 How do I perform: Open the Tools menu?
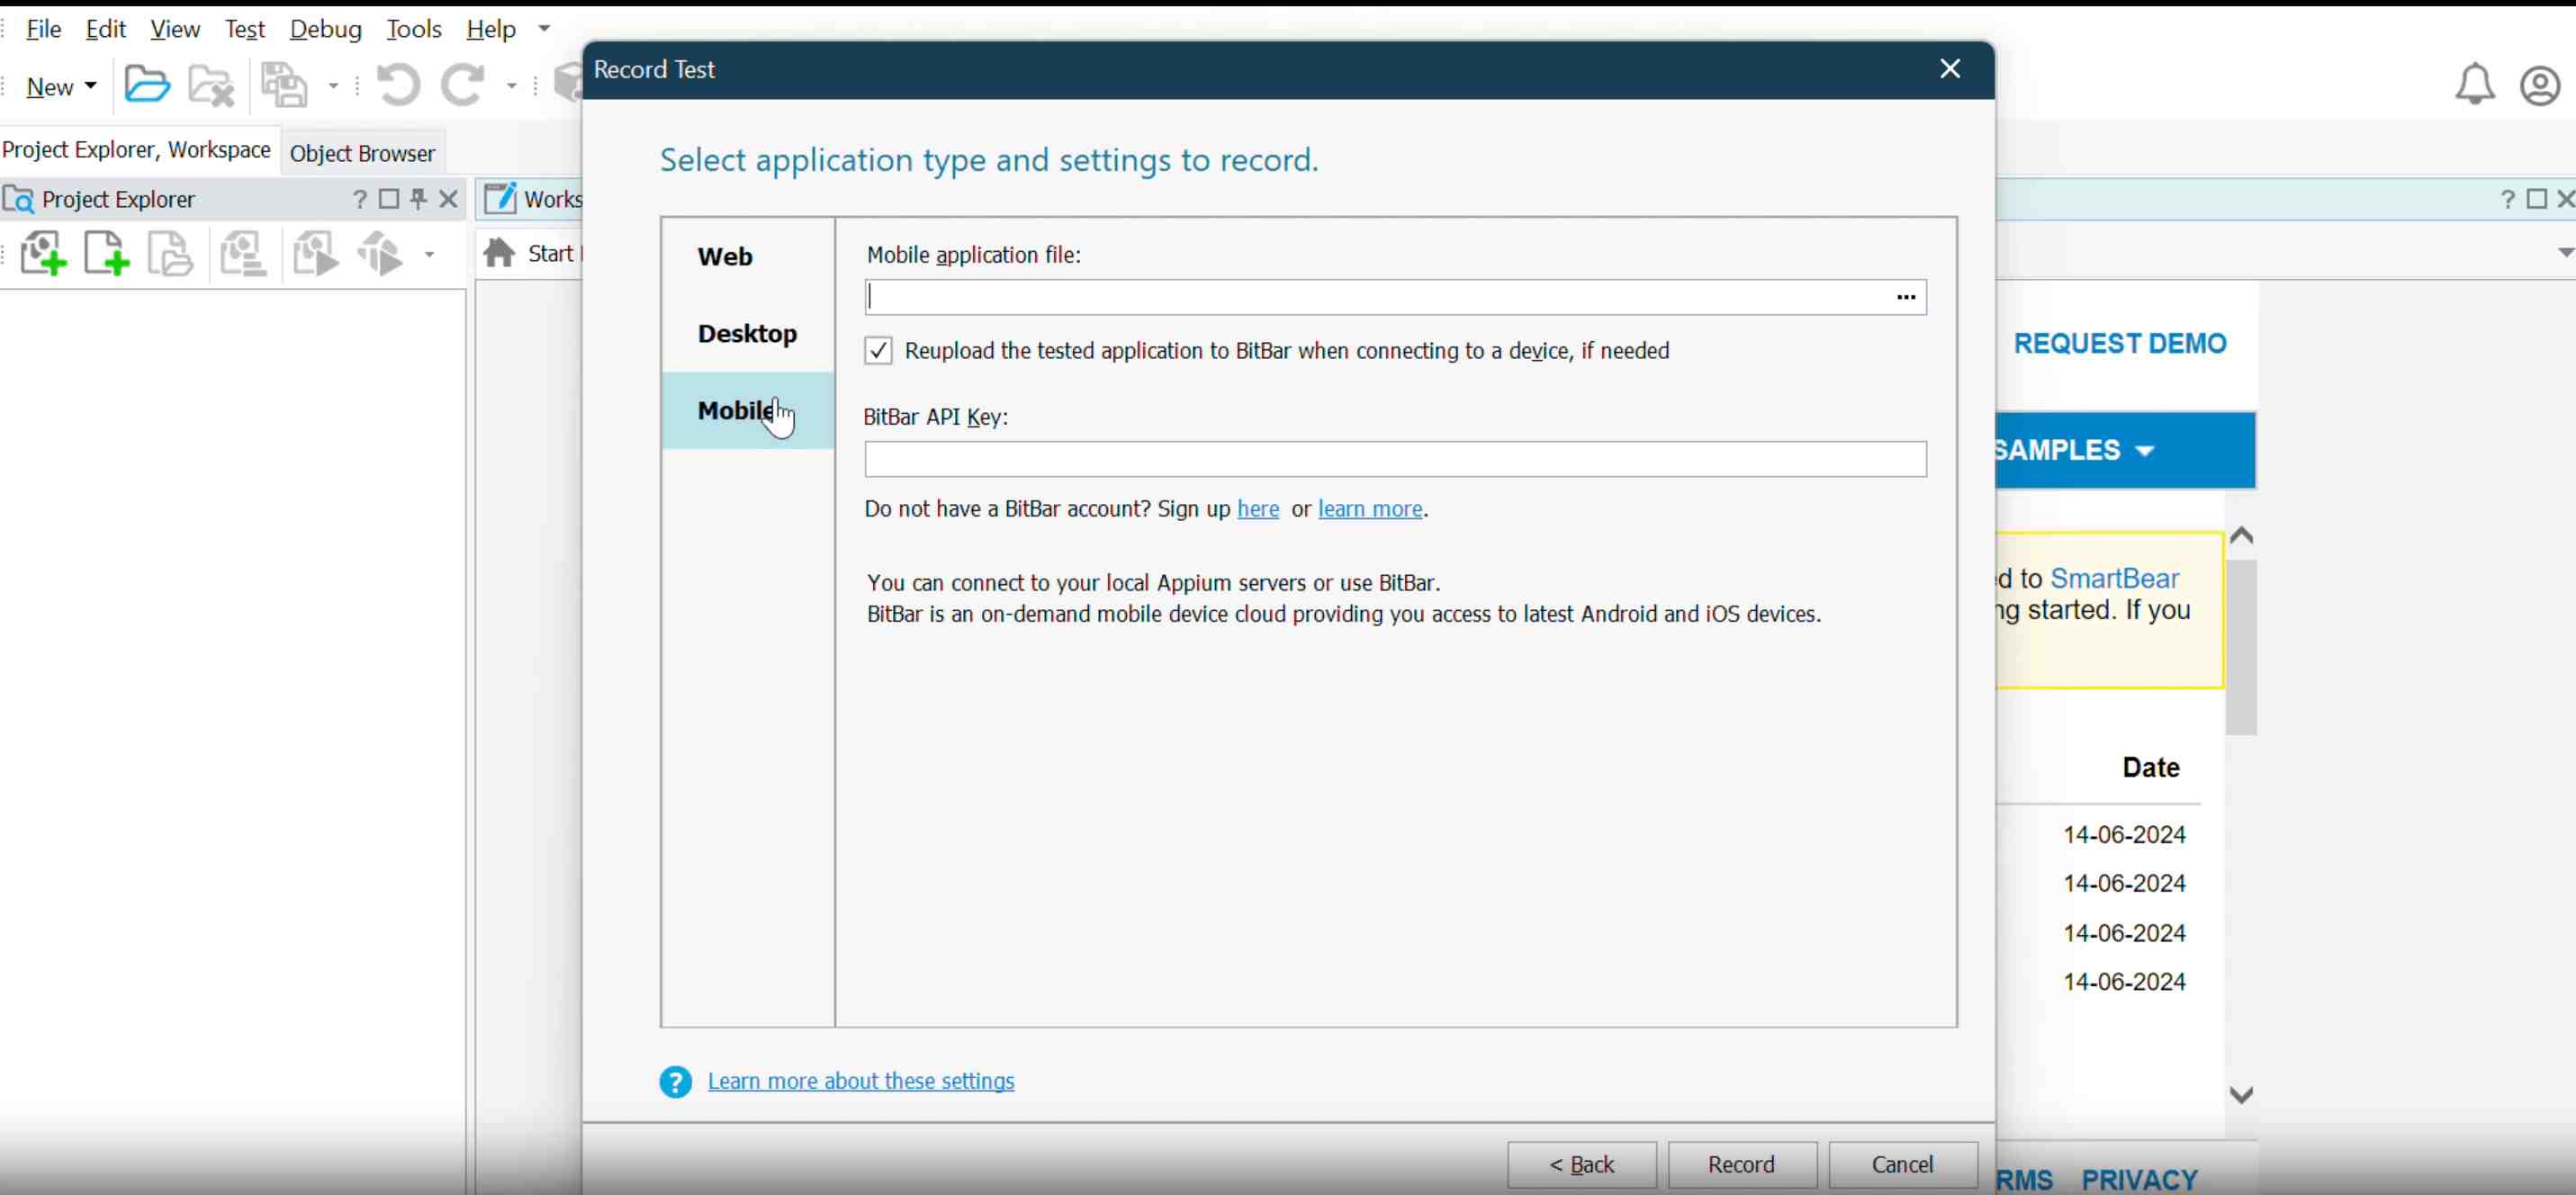click(x=414, y=29)
